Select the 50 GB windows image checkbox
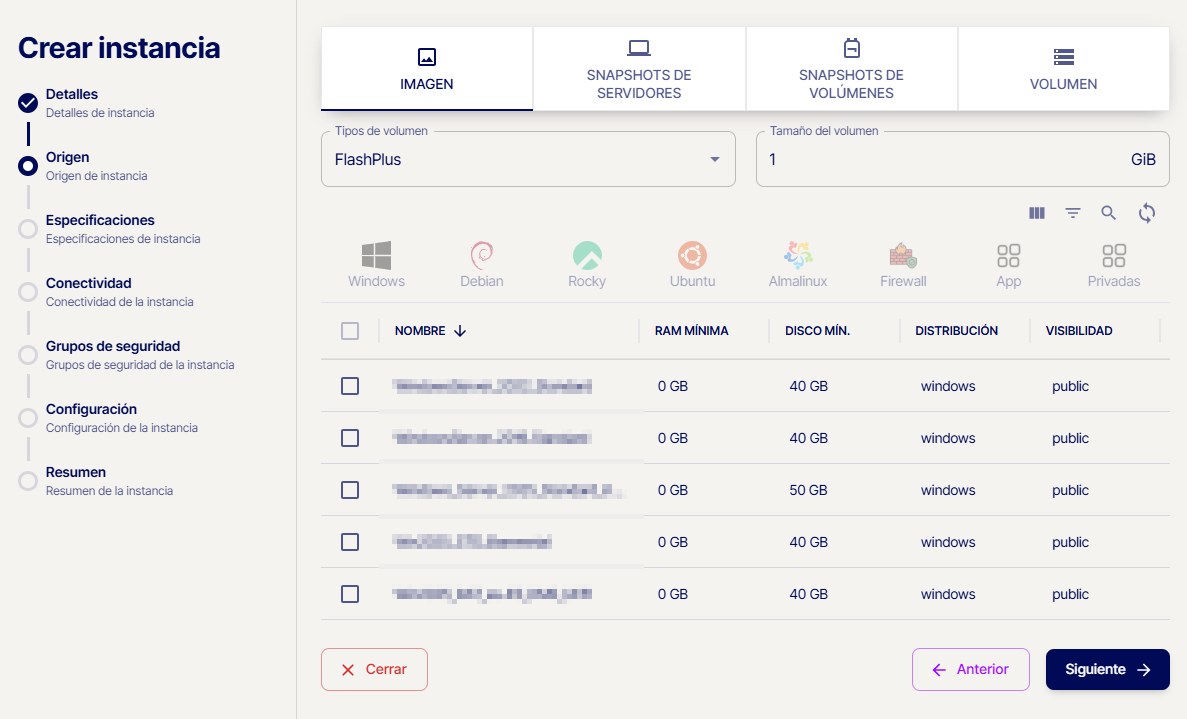 pos(350,490)
